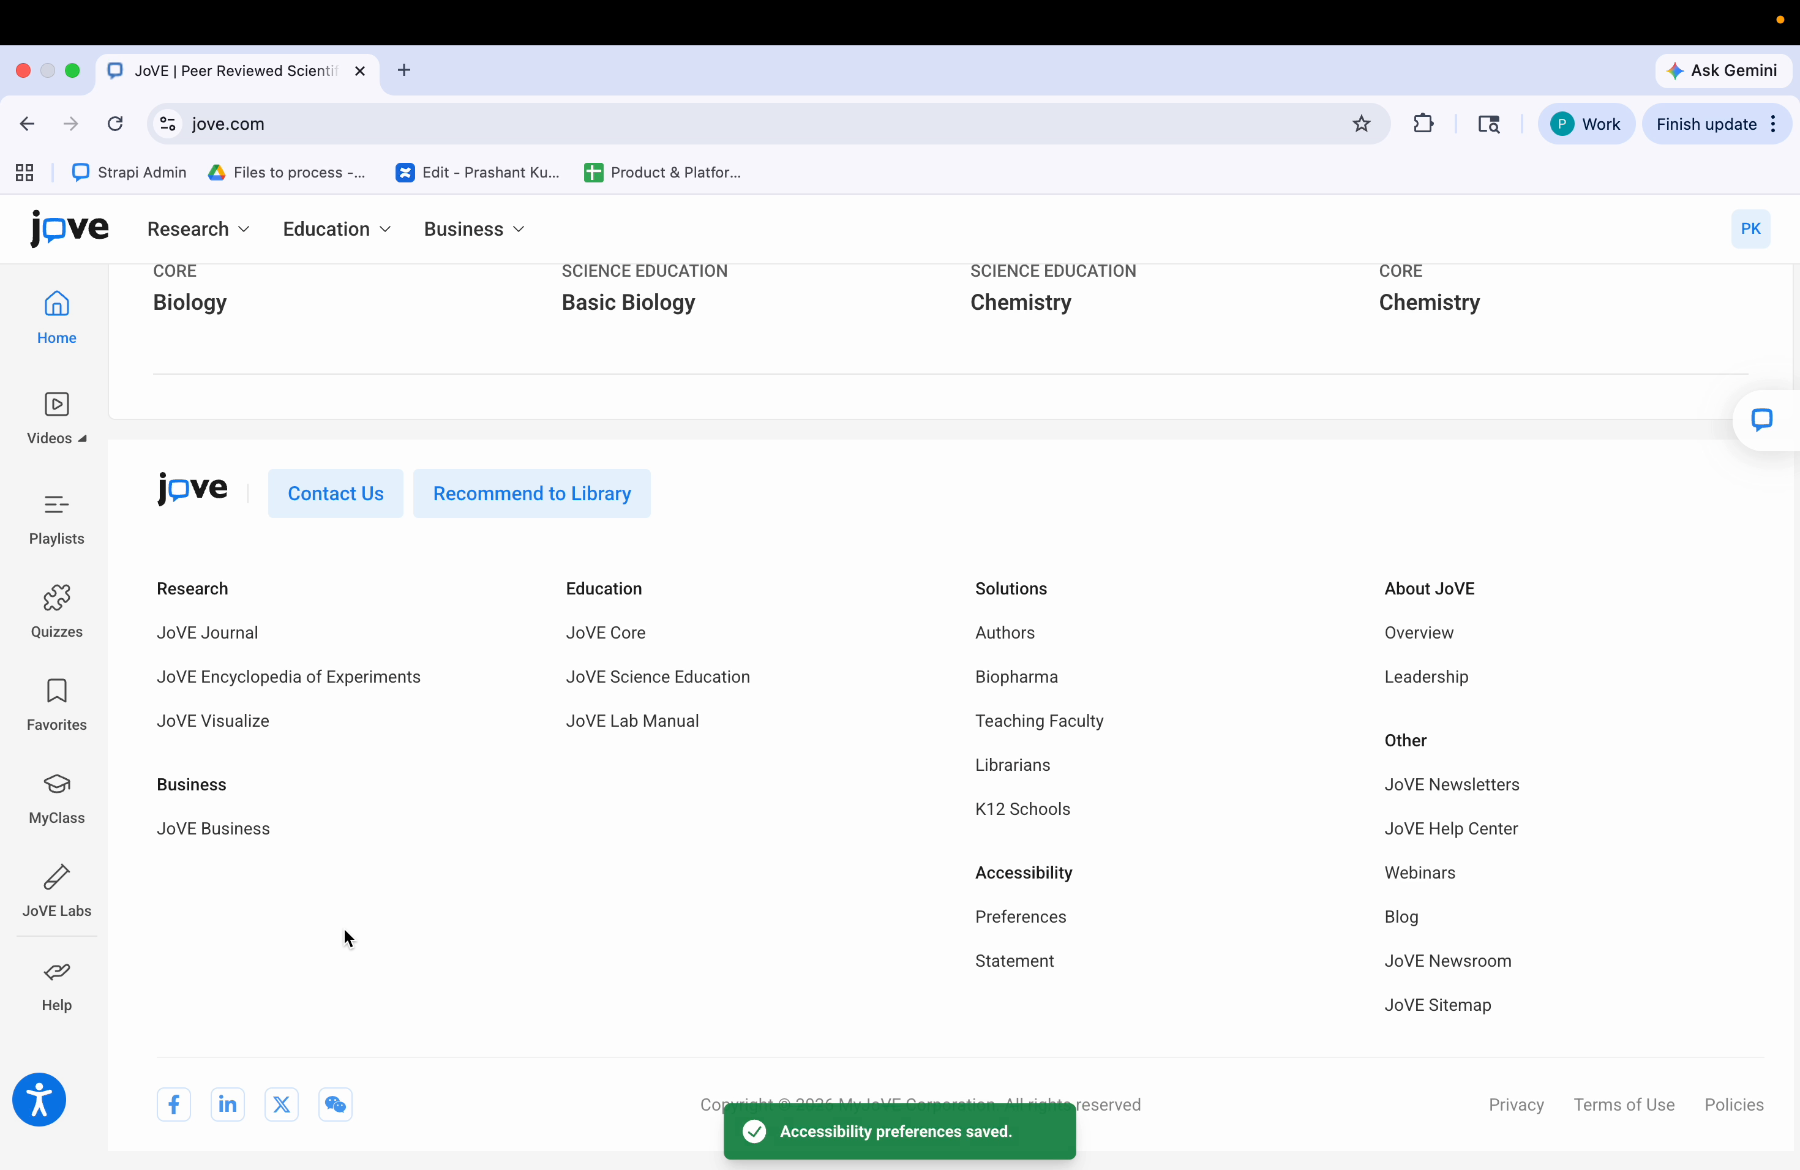Open JoVE Business footer link

(x=213, y=829)
